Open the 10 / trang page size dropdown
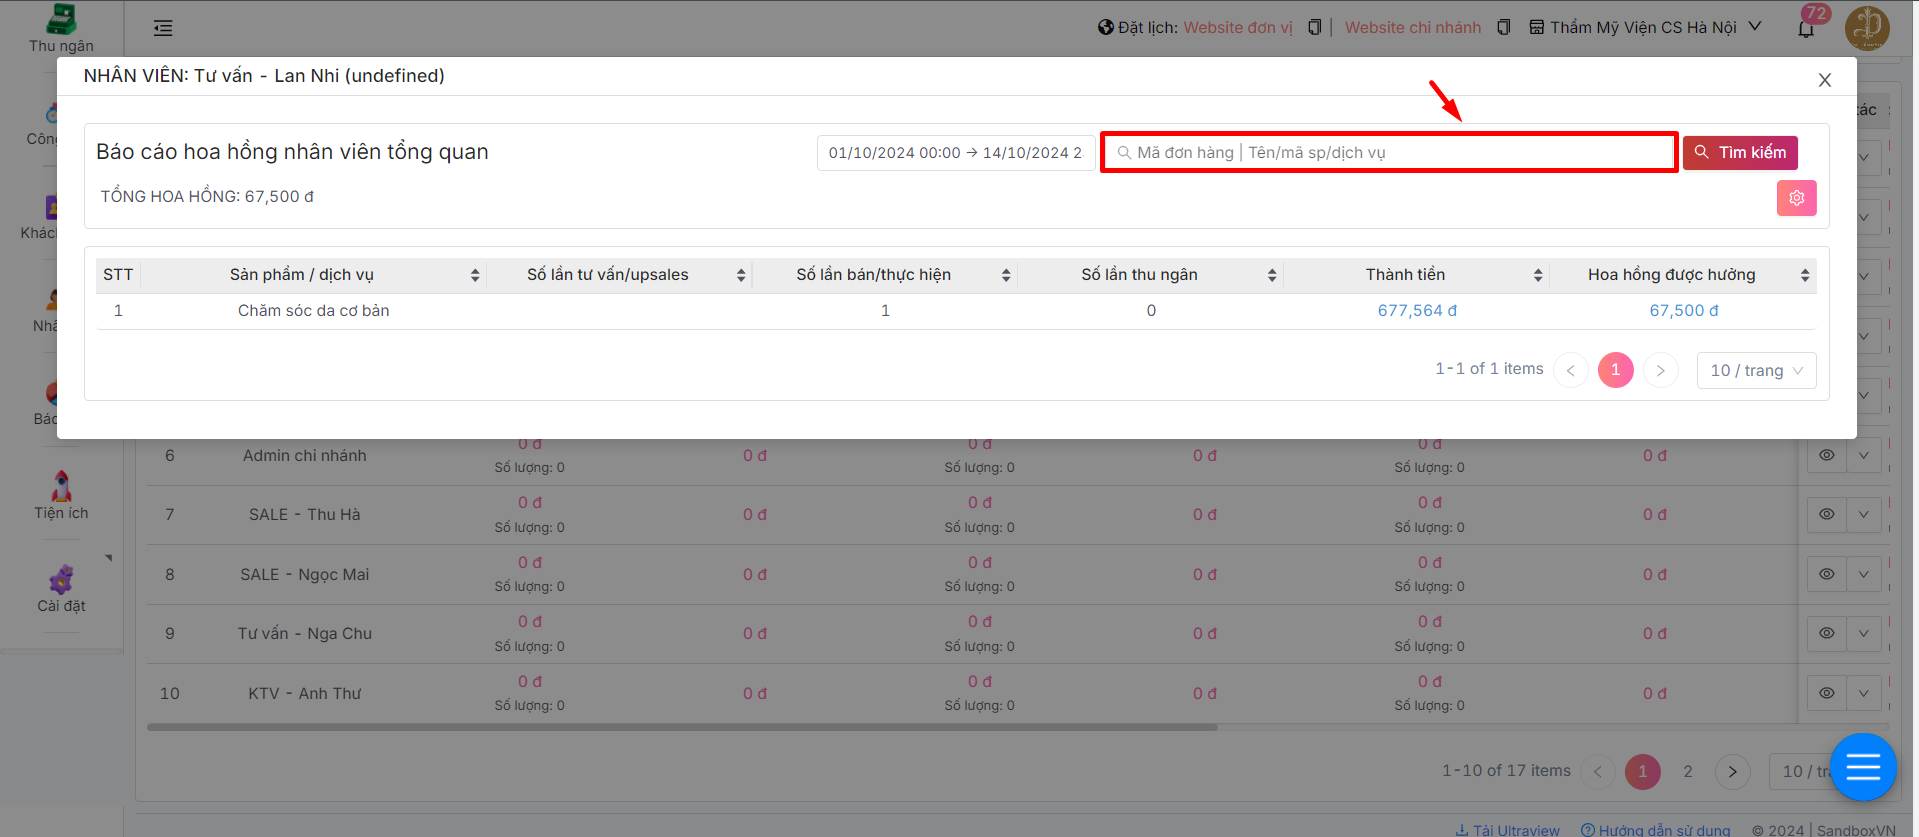1919x837 pixels. pos(1756,371)
